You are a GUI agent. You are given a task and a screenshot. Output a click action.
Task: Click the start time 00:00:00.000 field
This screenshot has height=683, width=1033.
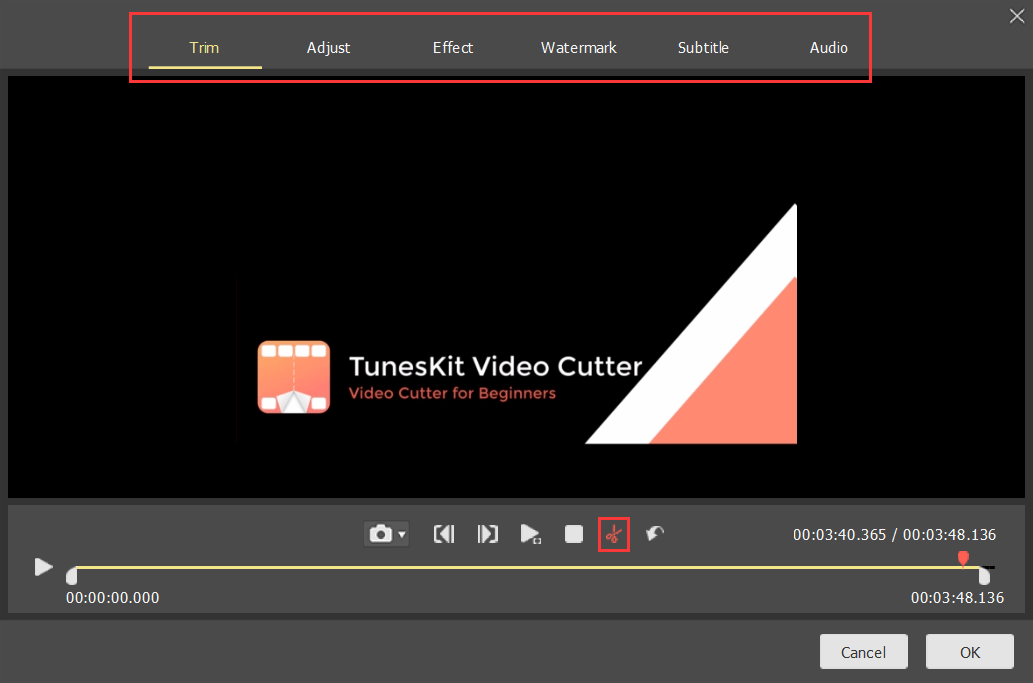point(113,597)
